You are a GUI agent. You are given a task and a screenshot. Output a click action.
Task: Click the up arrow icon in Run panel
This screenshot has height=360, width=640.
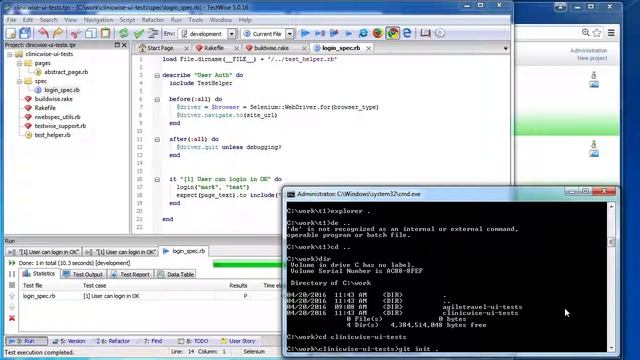12,296
